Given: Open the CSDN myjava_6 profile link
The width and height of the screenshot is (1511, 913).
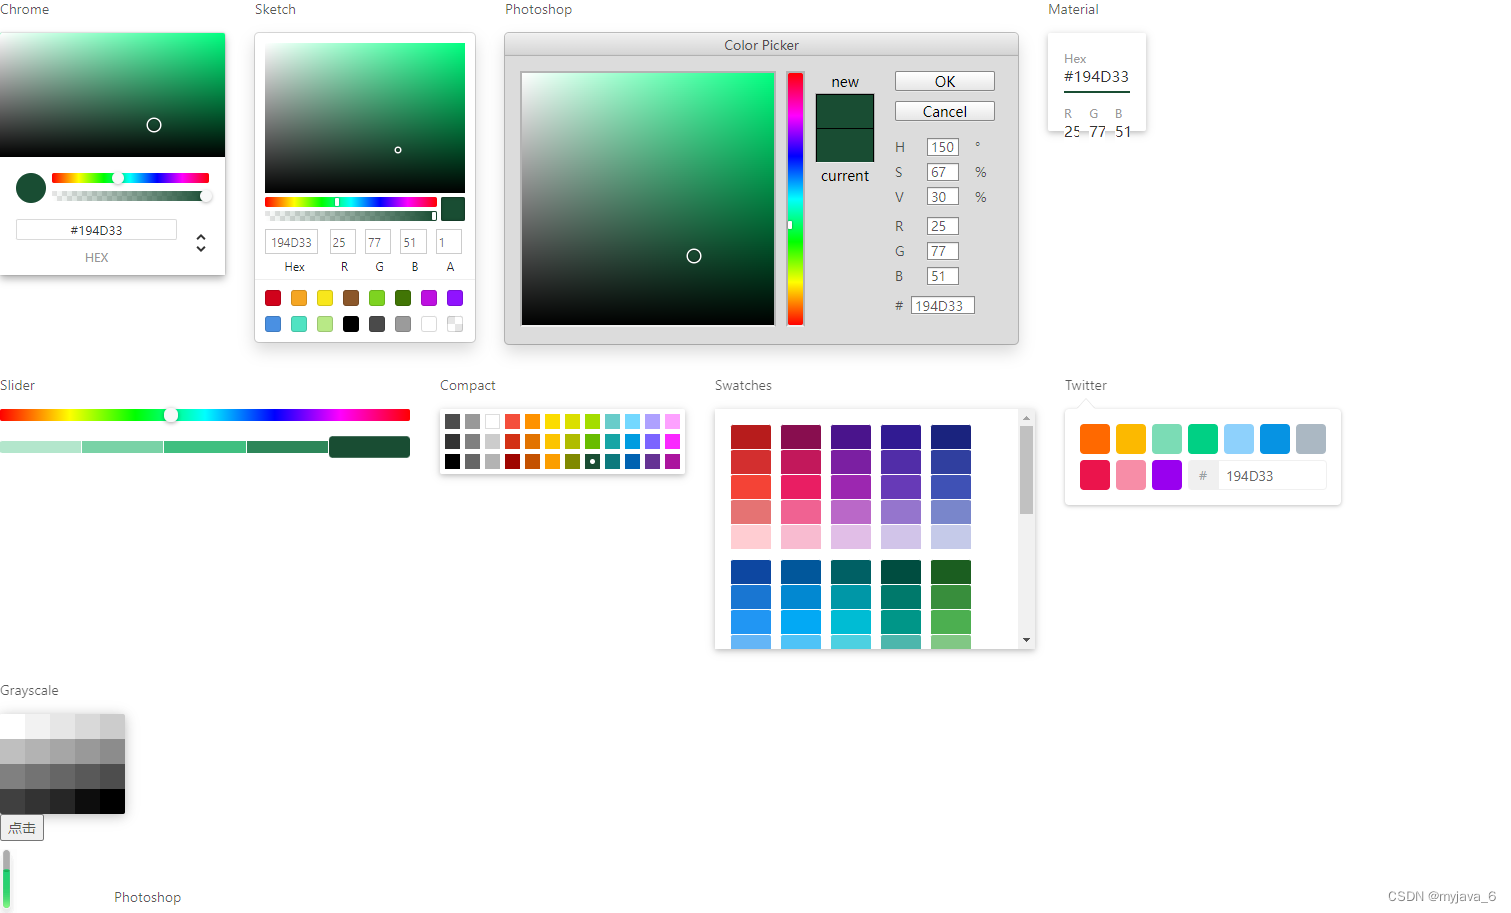Looking at the screenshot, I should (x=1441, y=896).
